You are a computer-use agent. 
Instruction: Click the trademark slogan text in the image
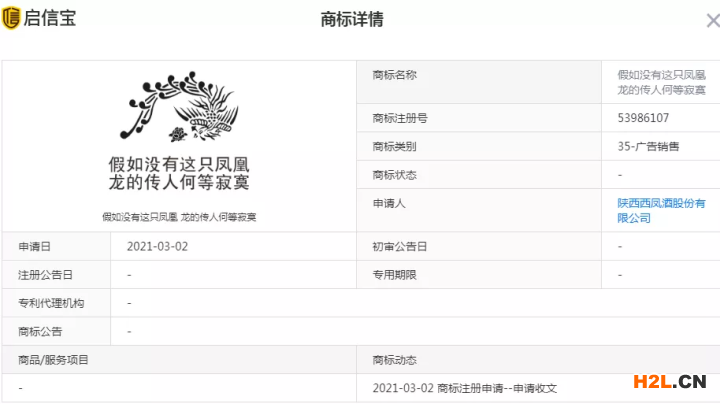pos(178,173)
